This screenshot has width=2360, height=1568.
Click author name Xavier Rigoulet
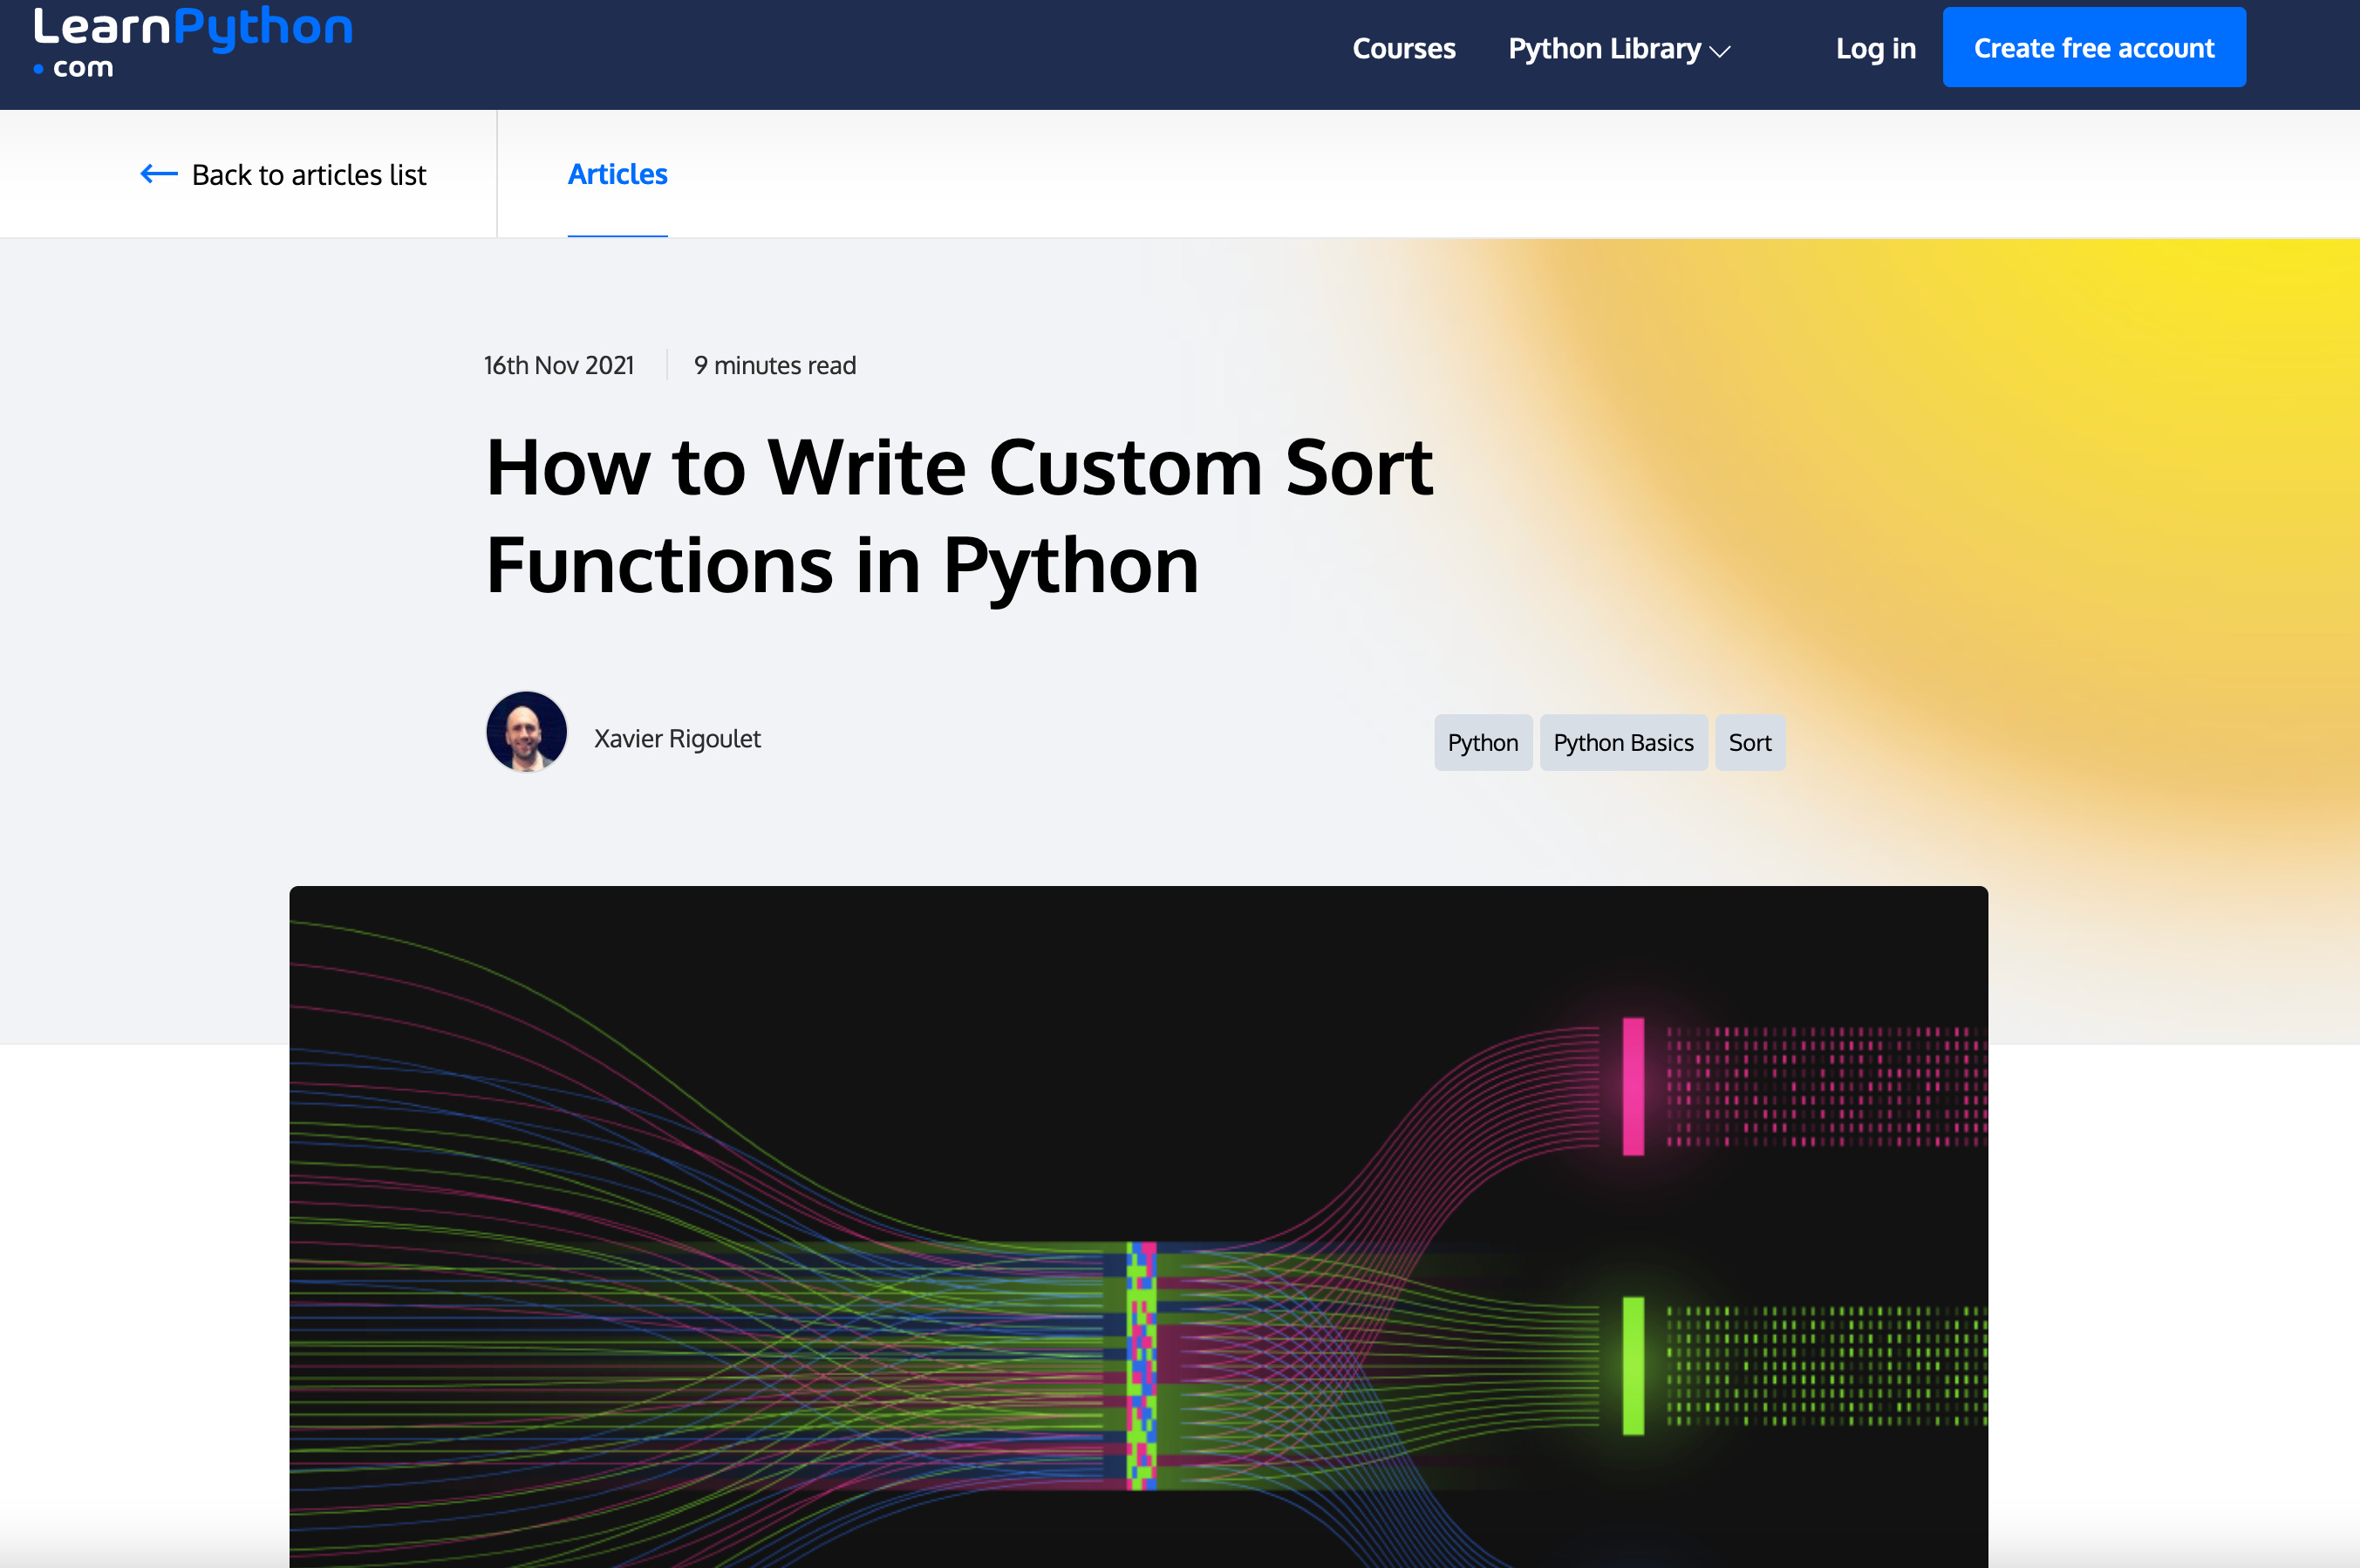pyautogui.click(x=677, y=739)
